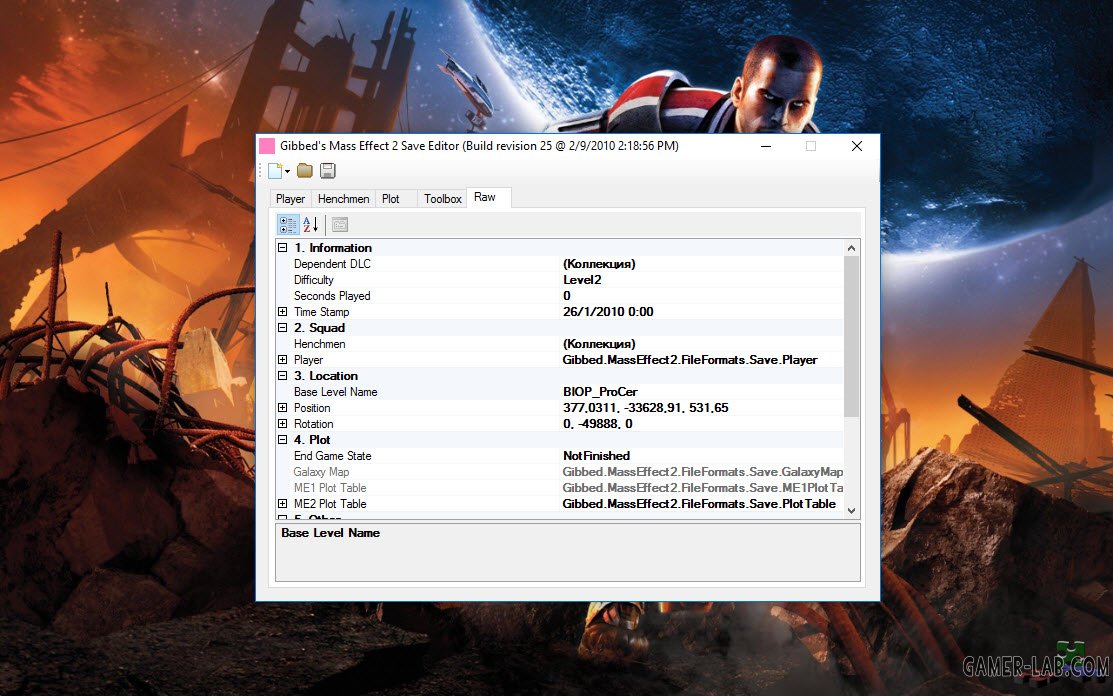Click the Dependent DLC (Коллекция) value
The width and height of the screenshot is (1113, 696).
coord(599,264)
